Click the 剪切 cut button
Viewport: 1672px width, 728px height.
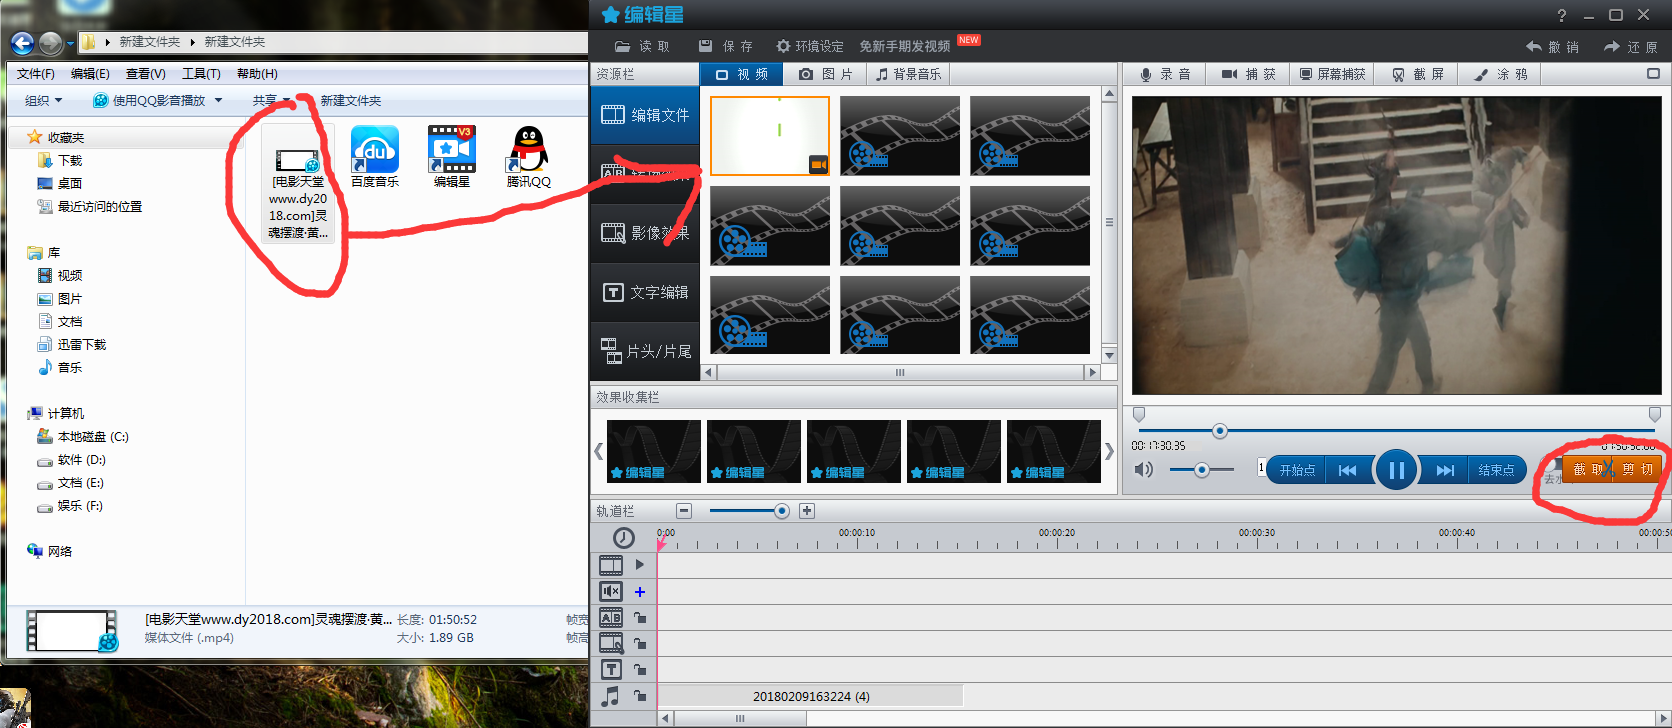[1637, 469]
